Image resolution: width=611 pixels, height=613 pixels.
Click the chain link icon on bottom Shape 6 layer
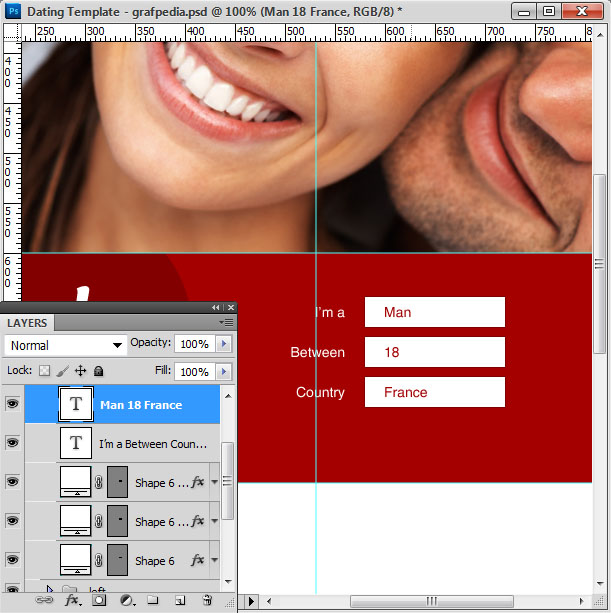99,560
